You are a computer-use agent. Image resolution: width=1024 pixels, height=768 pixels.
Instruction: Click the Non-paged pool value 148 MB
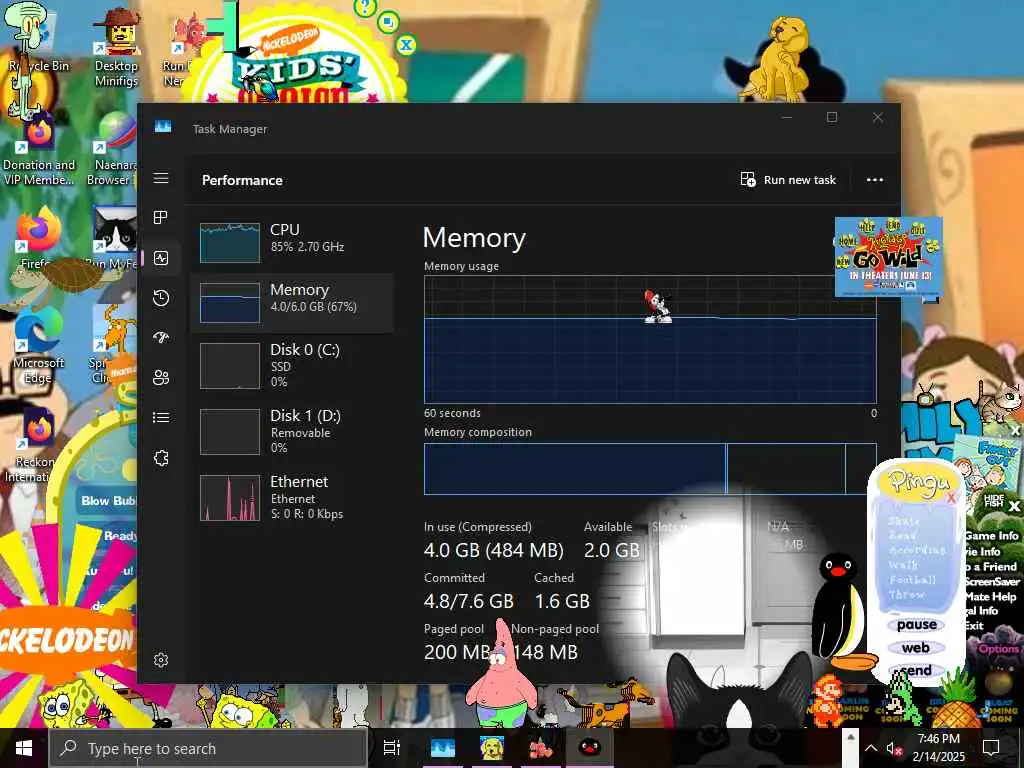tap(545, 652)
